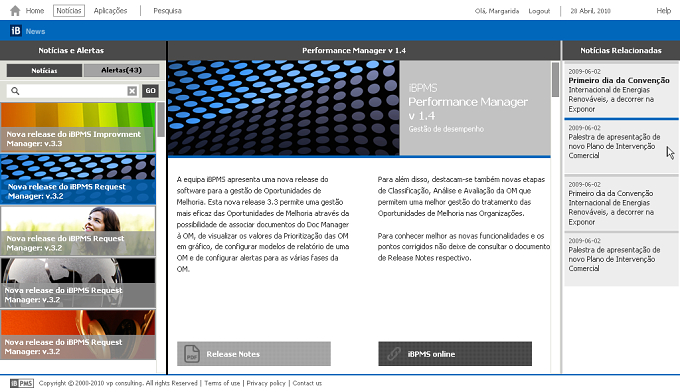Click the link chain icon on iBPMS online
The image size is (680, 392).
coord(394,354)
